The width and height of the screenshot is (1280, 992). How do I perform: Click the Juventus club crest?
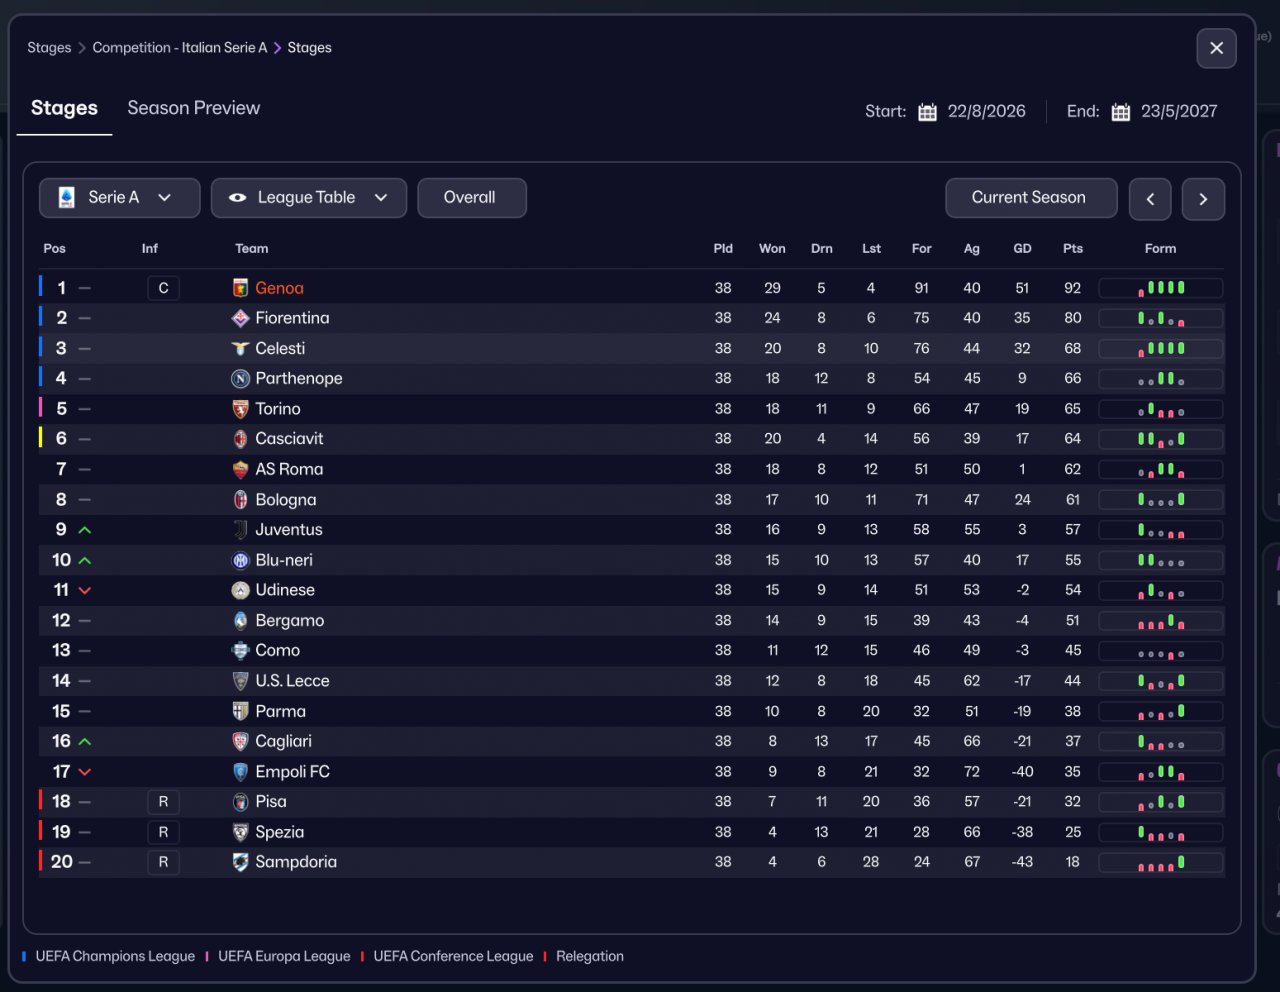240,530
